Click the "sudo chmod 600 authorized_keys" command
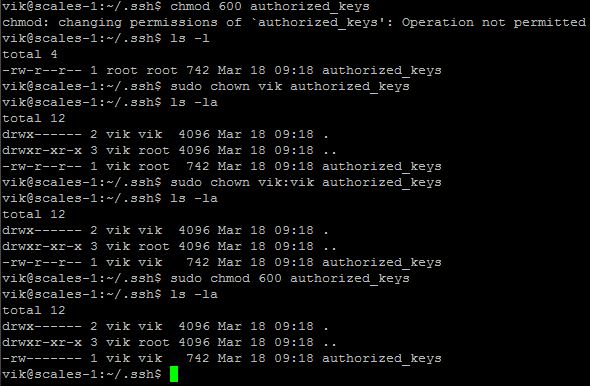This screenshot has height=386, width=590. [x=290, y=278]
